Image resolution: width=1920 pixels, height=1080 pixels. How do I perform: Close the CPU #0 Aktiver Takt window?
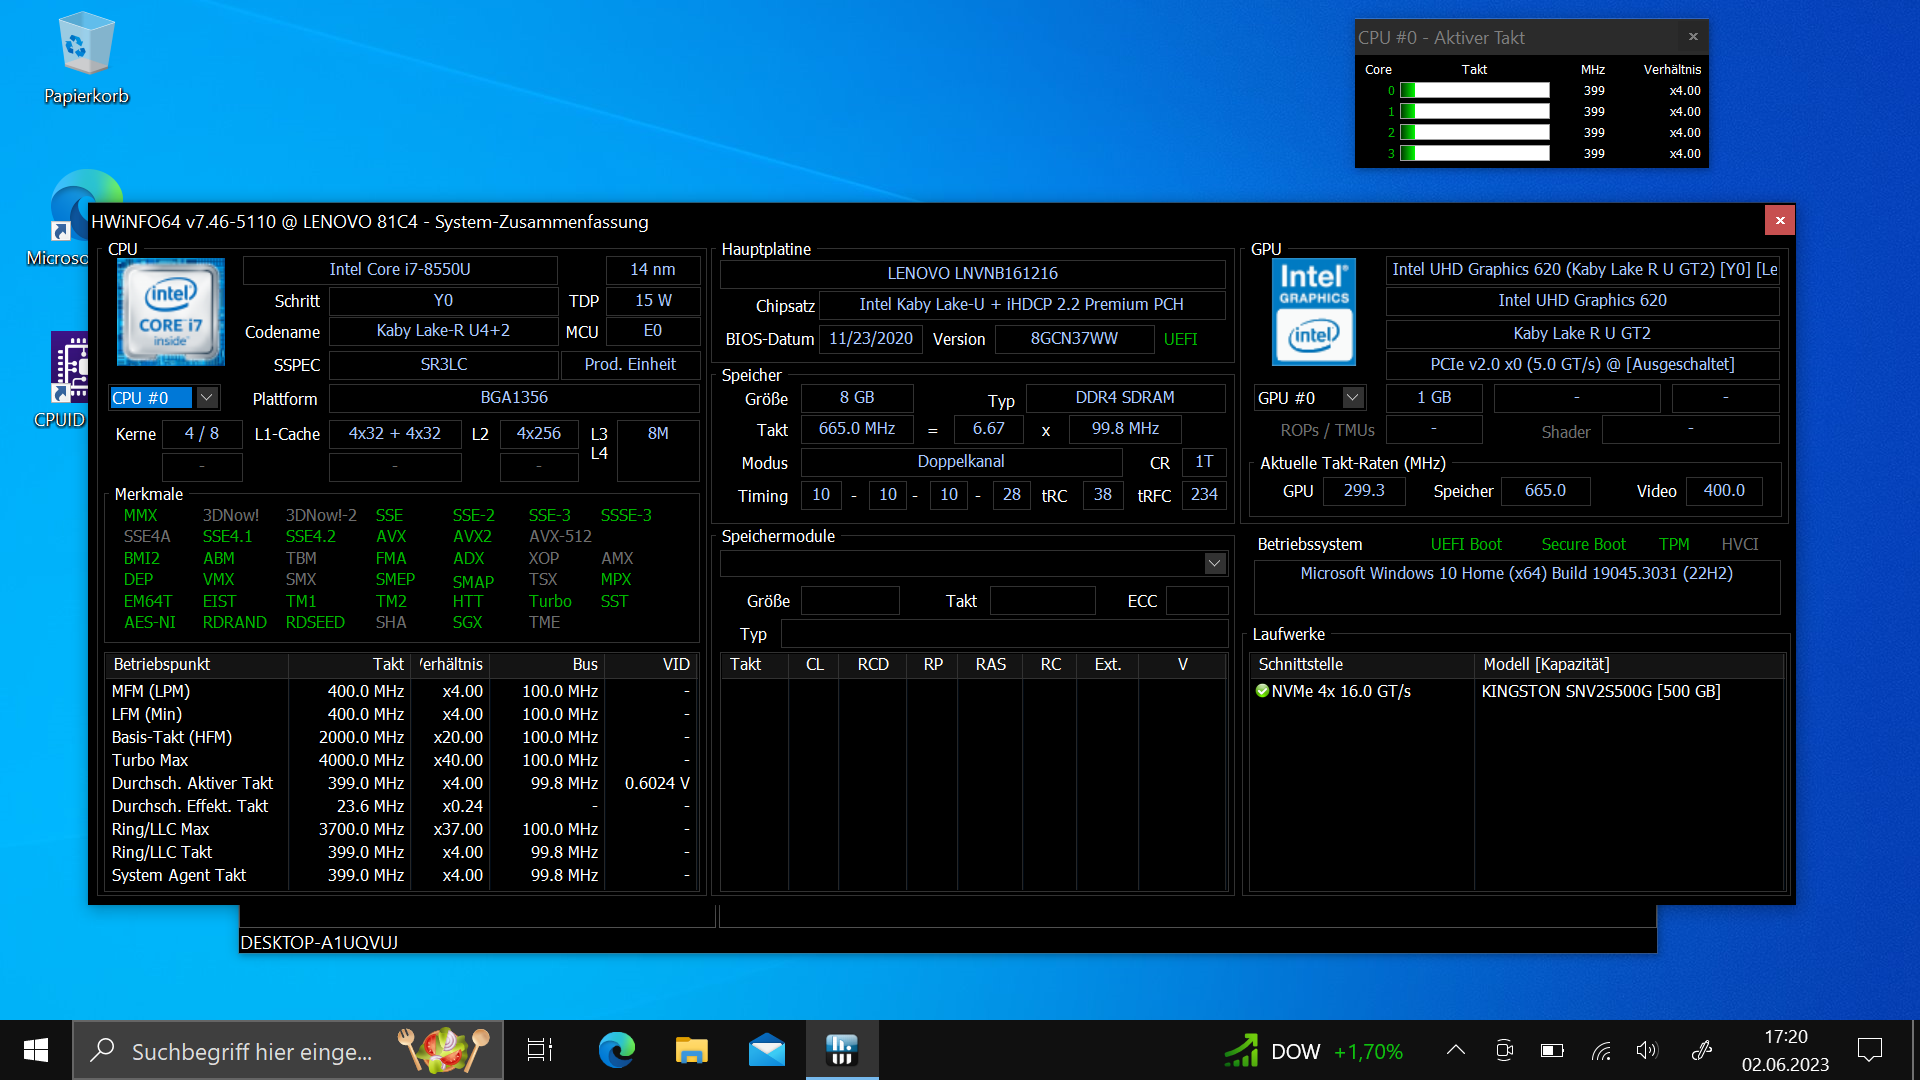(x=1693, y=37)
